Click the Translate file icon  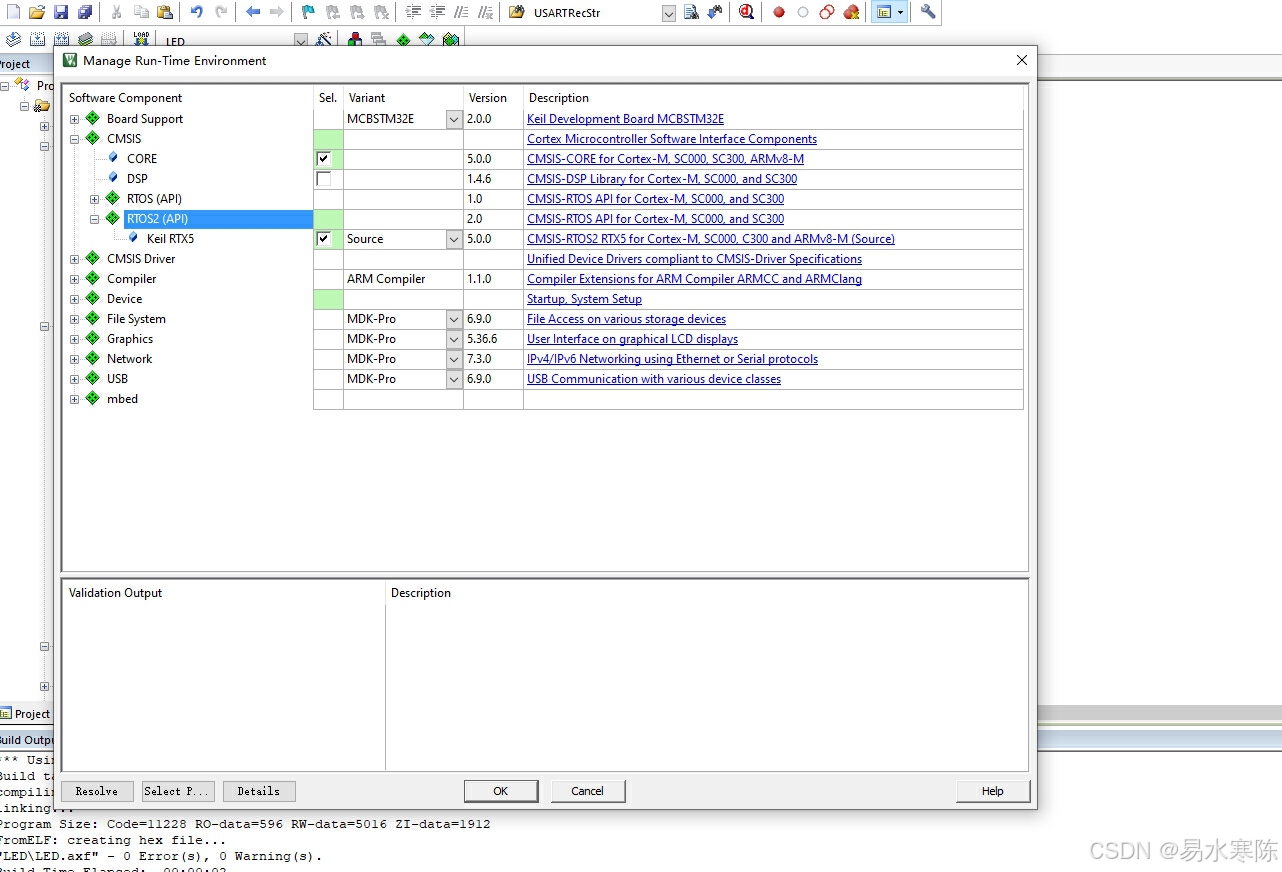[x=13, y=40]
